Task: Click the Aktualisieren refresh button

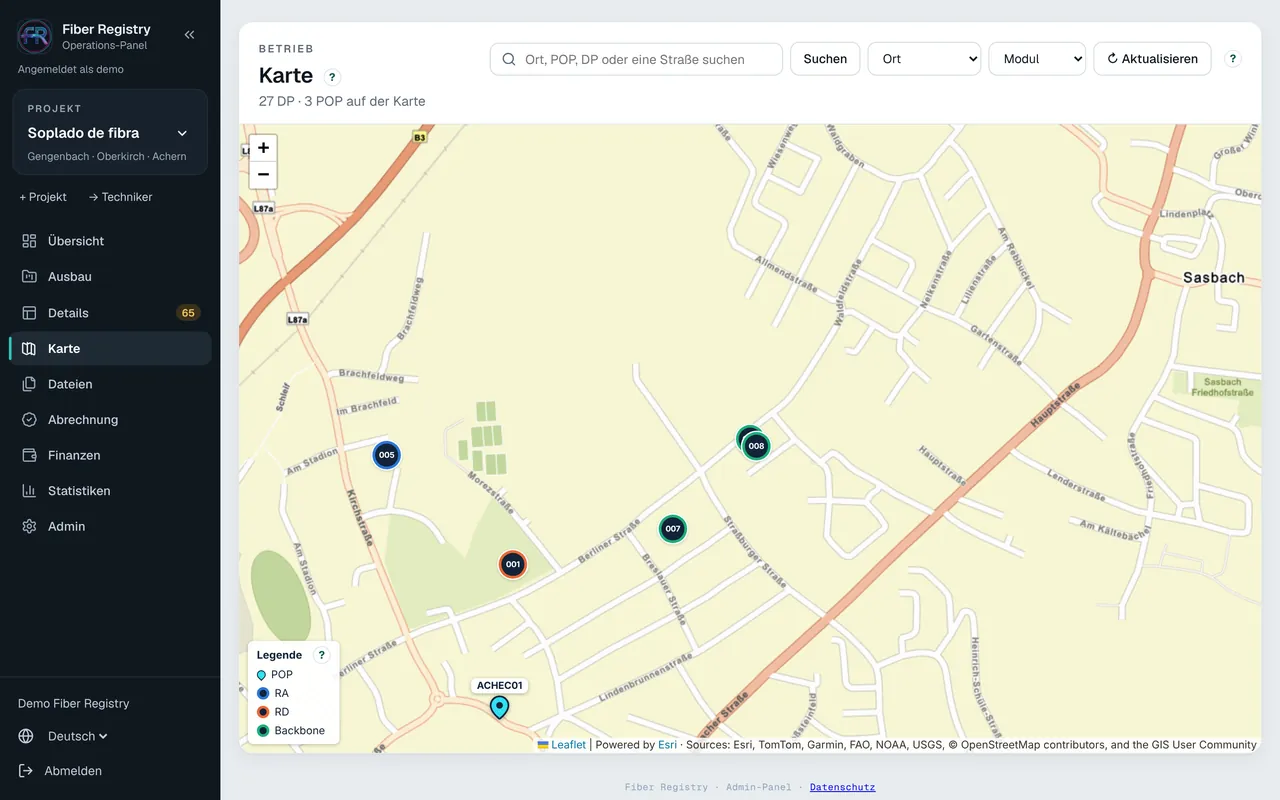Action: click(1152, 59)
